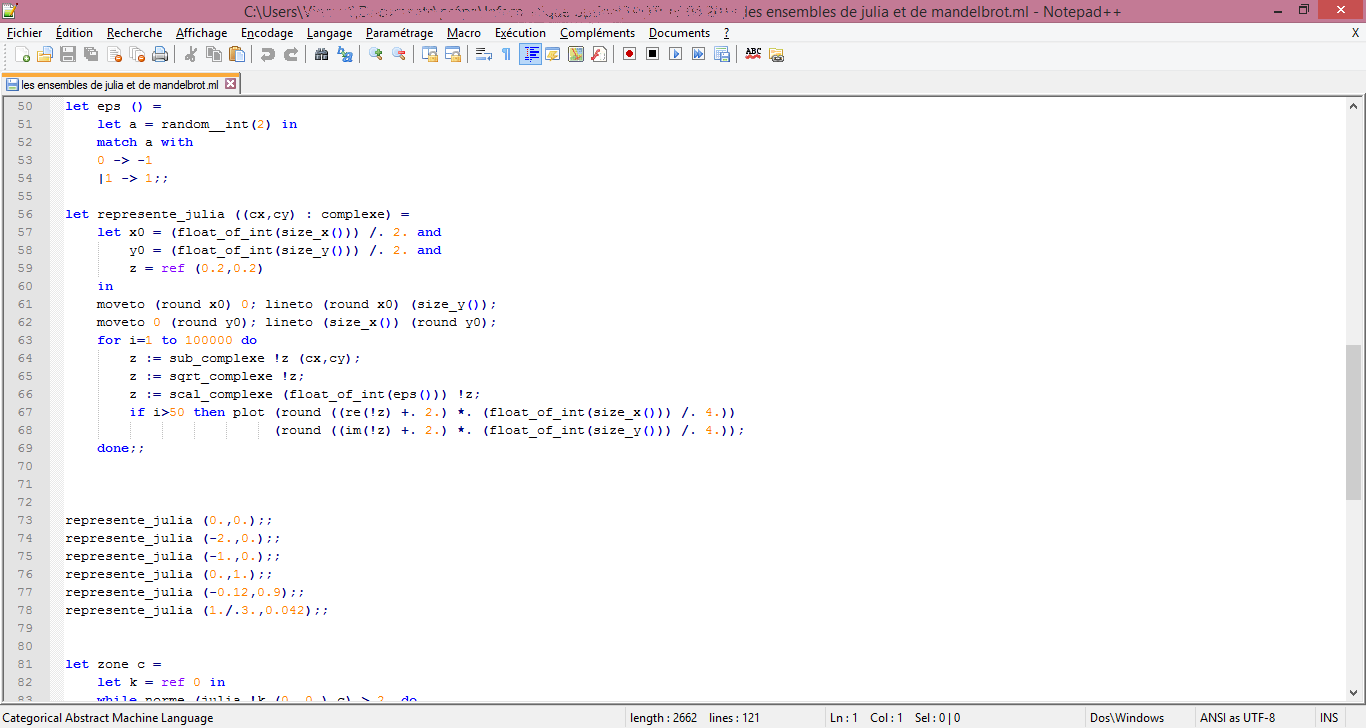Open the Édition menu
This screenshot has height=728, width=1366.
75,33
